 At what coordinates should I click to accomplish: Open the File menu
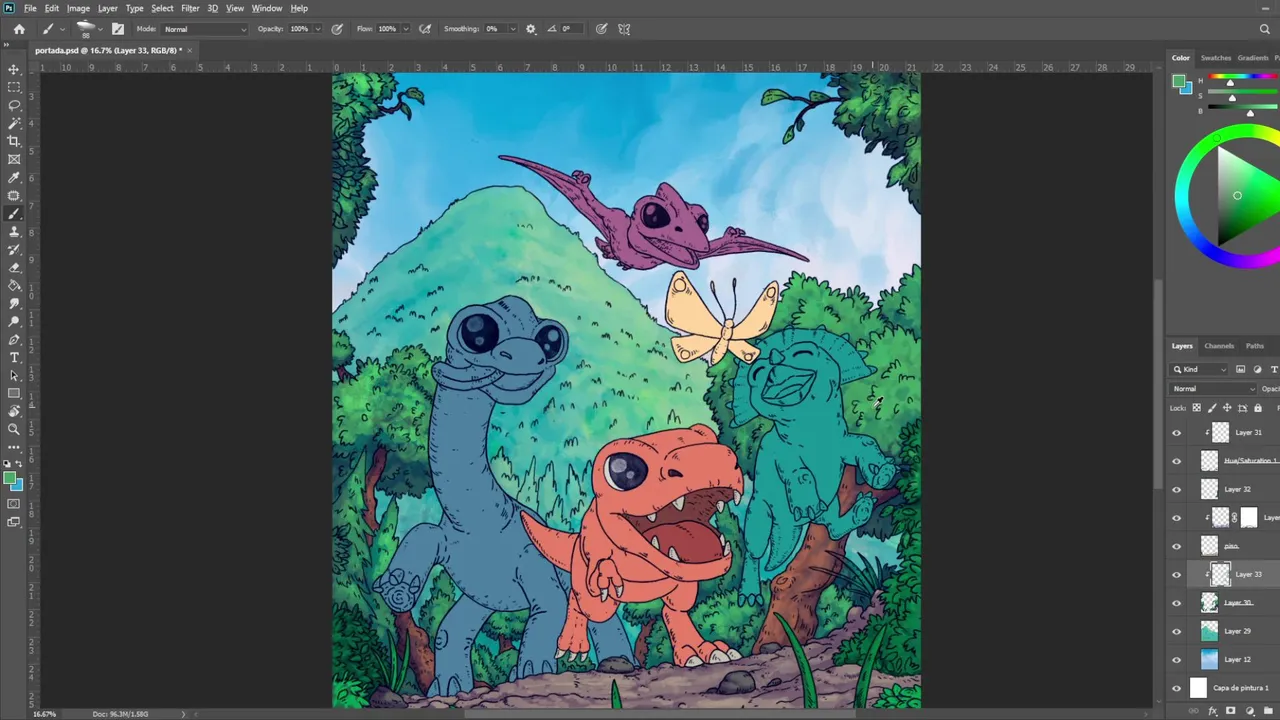[x=30, y=8]
